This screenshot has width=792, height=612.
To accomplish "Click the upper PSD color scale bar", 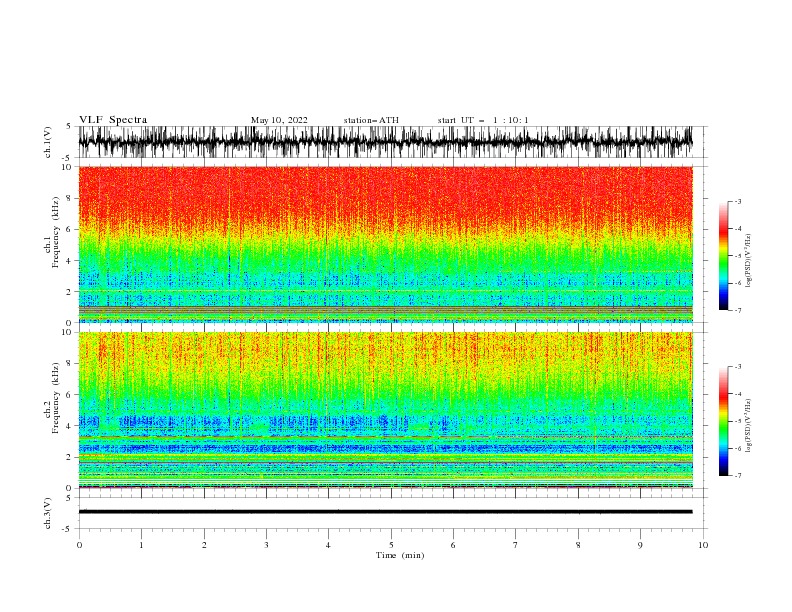I will (x=723, y=256).
